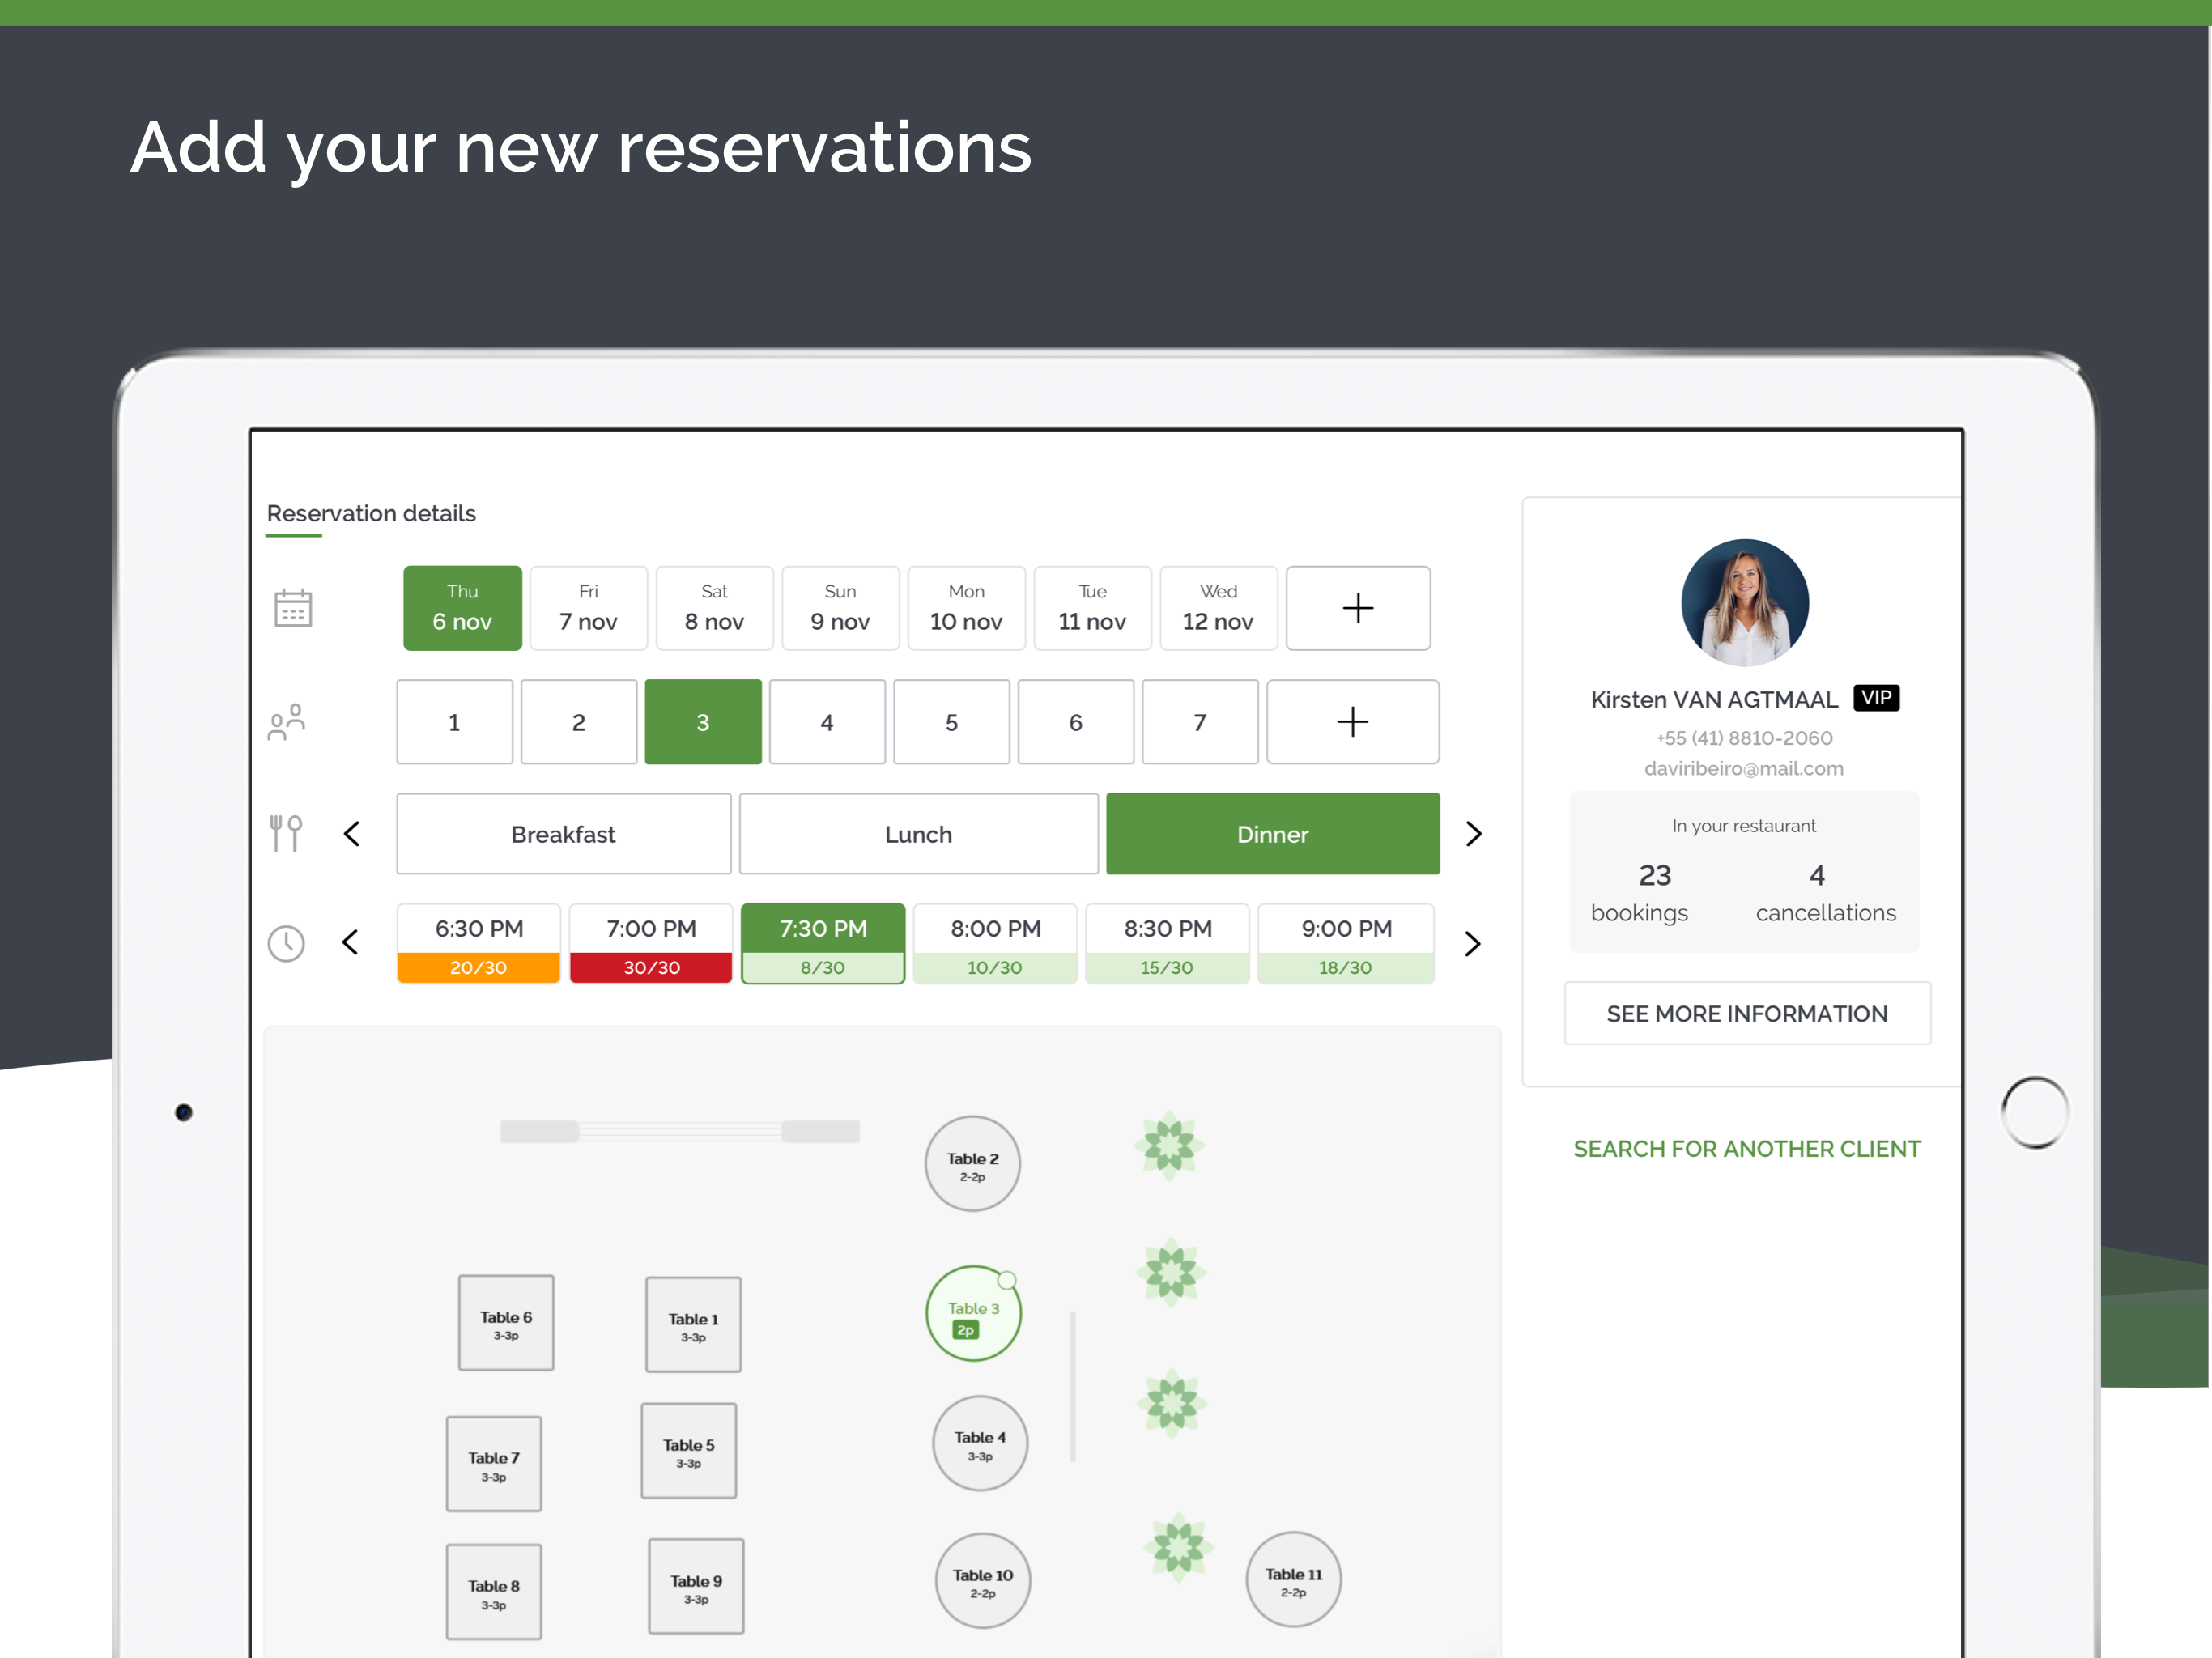
Task: Select Table 5 on floor plan
Action: click(x=689, y=1450)
